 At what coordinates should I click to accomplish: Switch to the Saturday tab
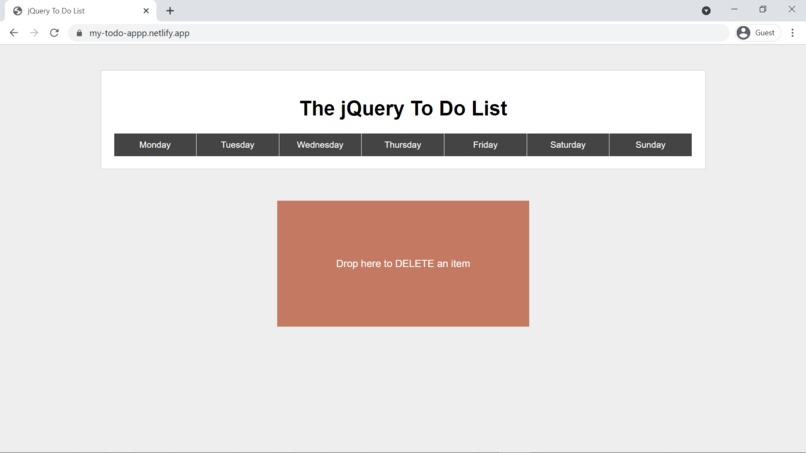(x=567, y=145)
